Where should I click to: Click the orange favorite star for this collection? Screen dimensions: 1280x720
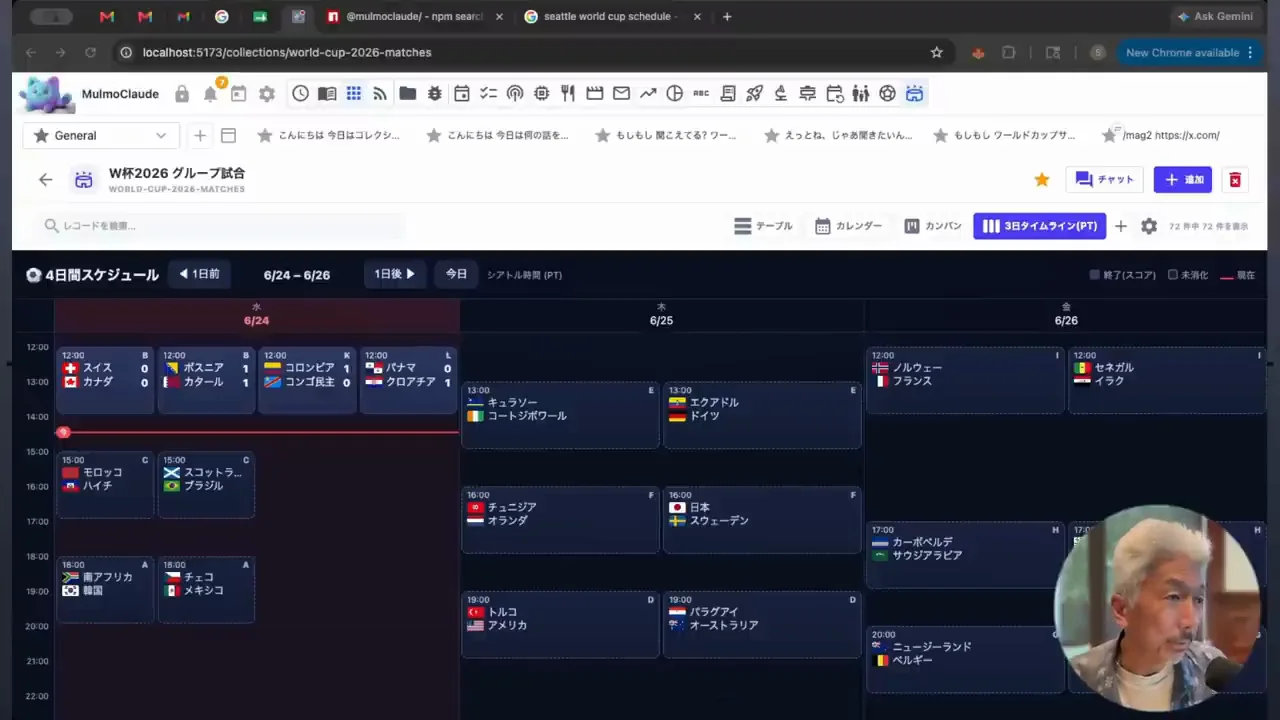[1042, 180]
